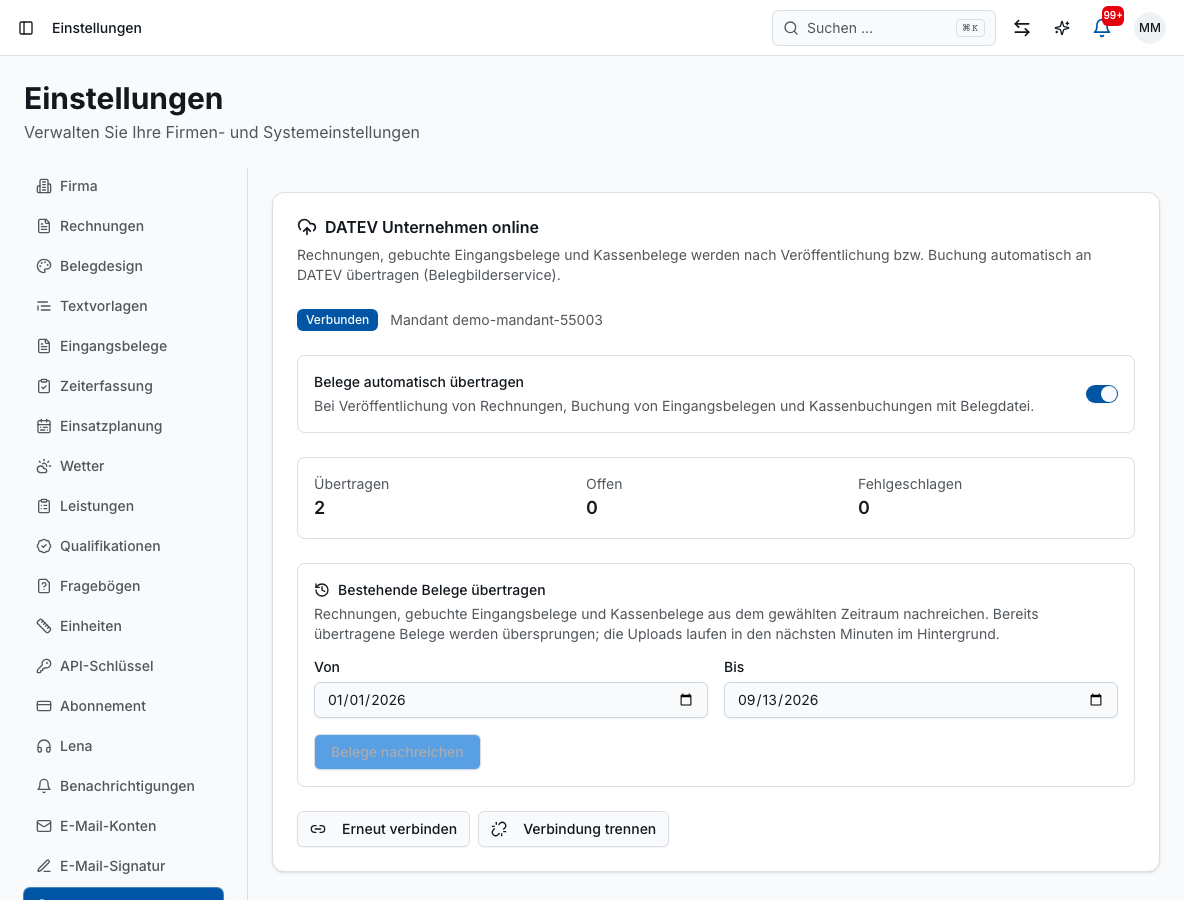This screenshot has height=900, width=1184.
Task: Click the Fragebögen question file icon
Action: pos(44,586)
